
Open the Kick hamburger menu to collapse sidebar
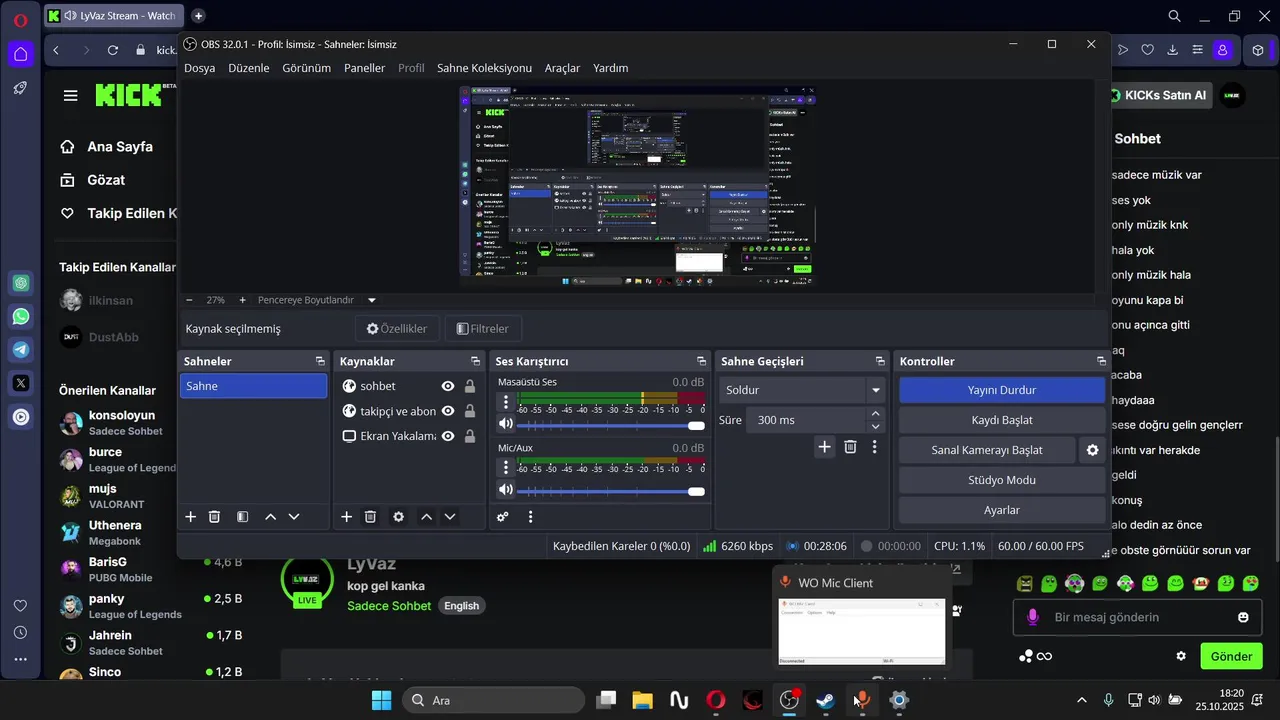[70, 95]
